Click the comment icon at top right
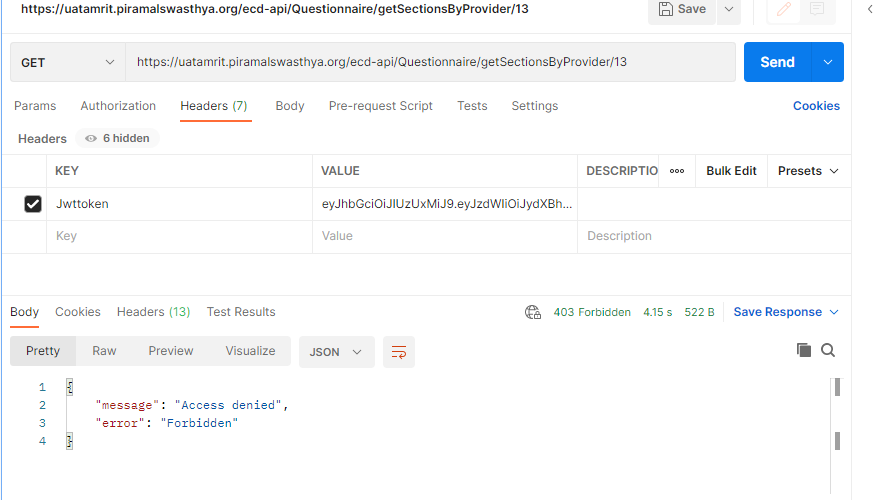873x500 pixels. (817, 9)
